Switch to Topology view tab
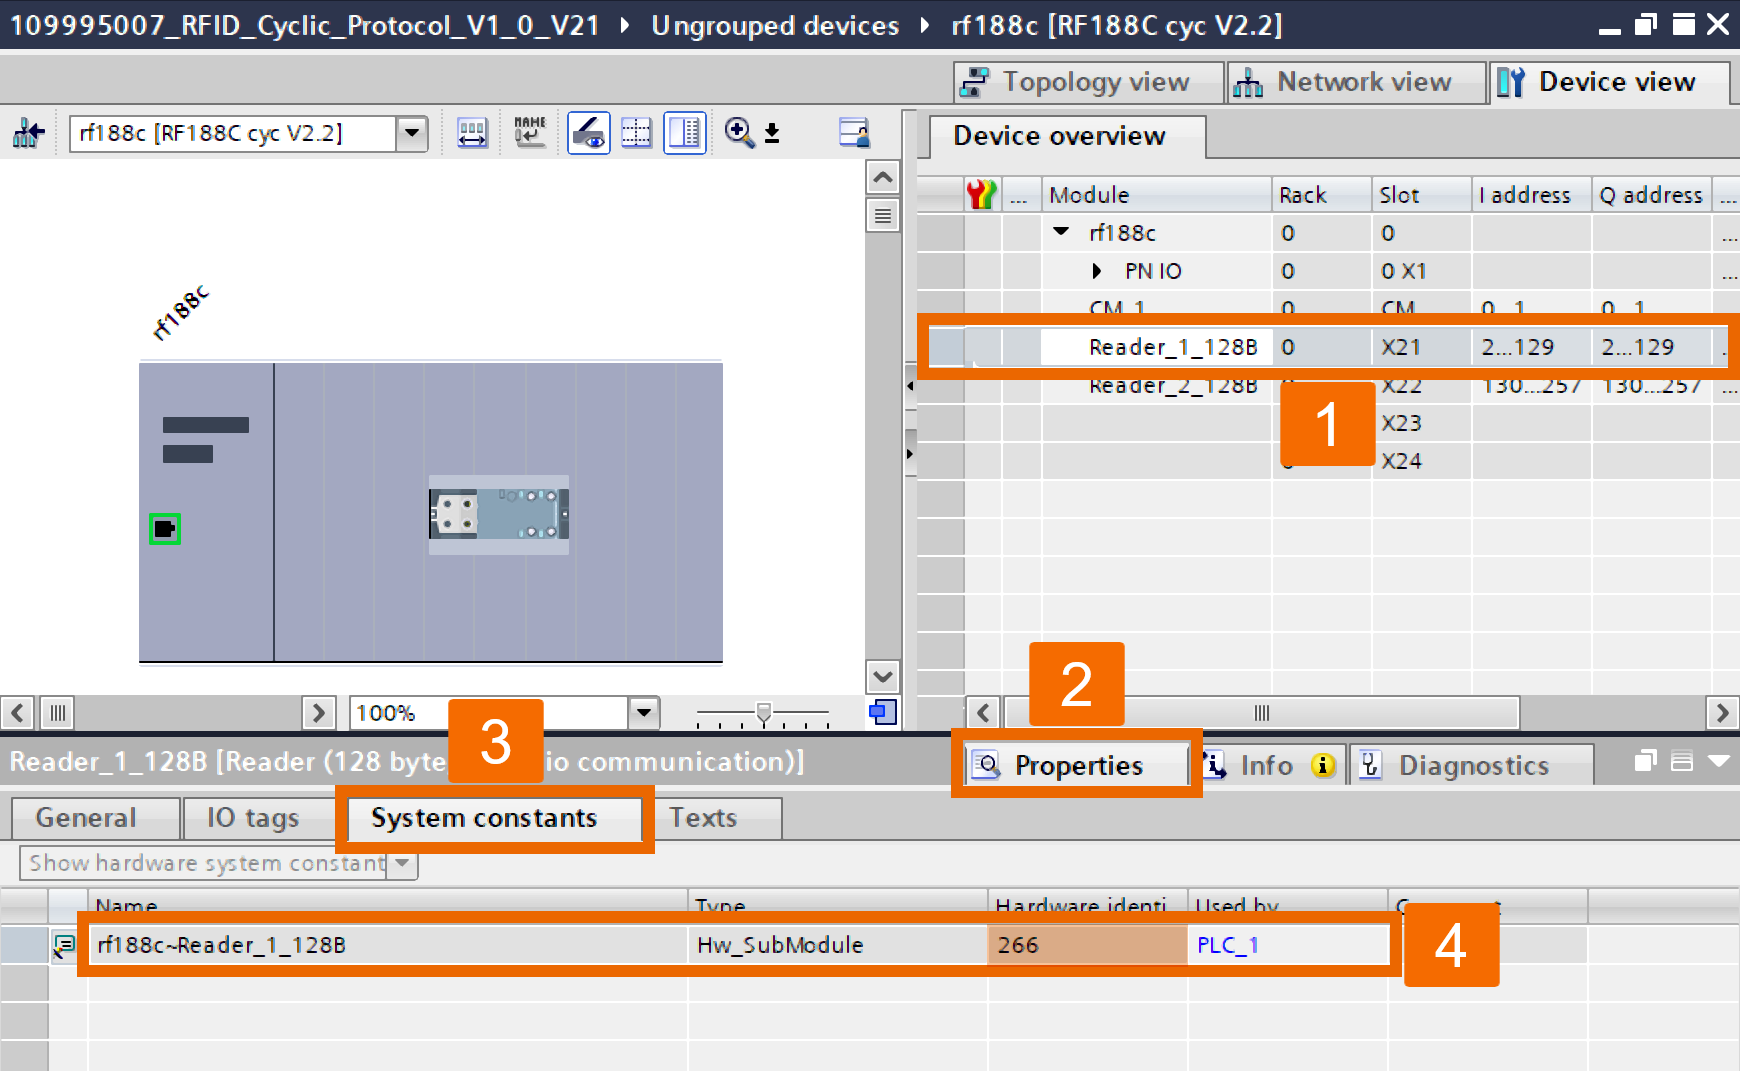 [1090, 82]
